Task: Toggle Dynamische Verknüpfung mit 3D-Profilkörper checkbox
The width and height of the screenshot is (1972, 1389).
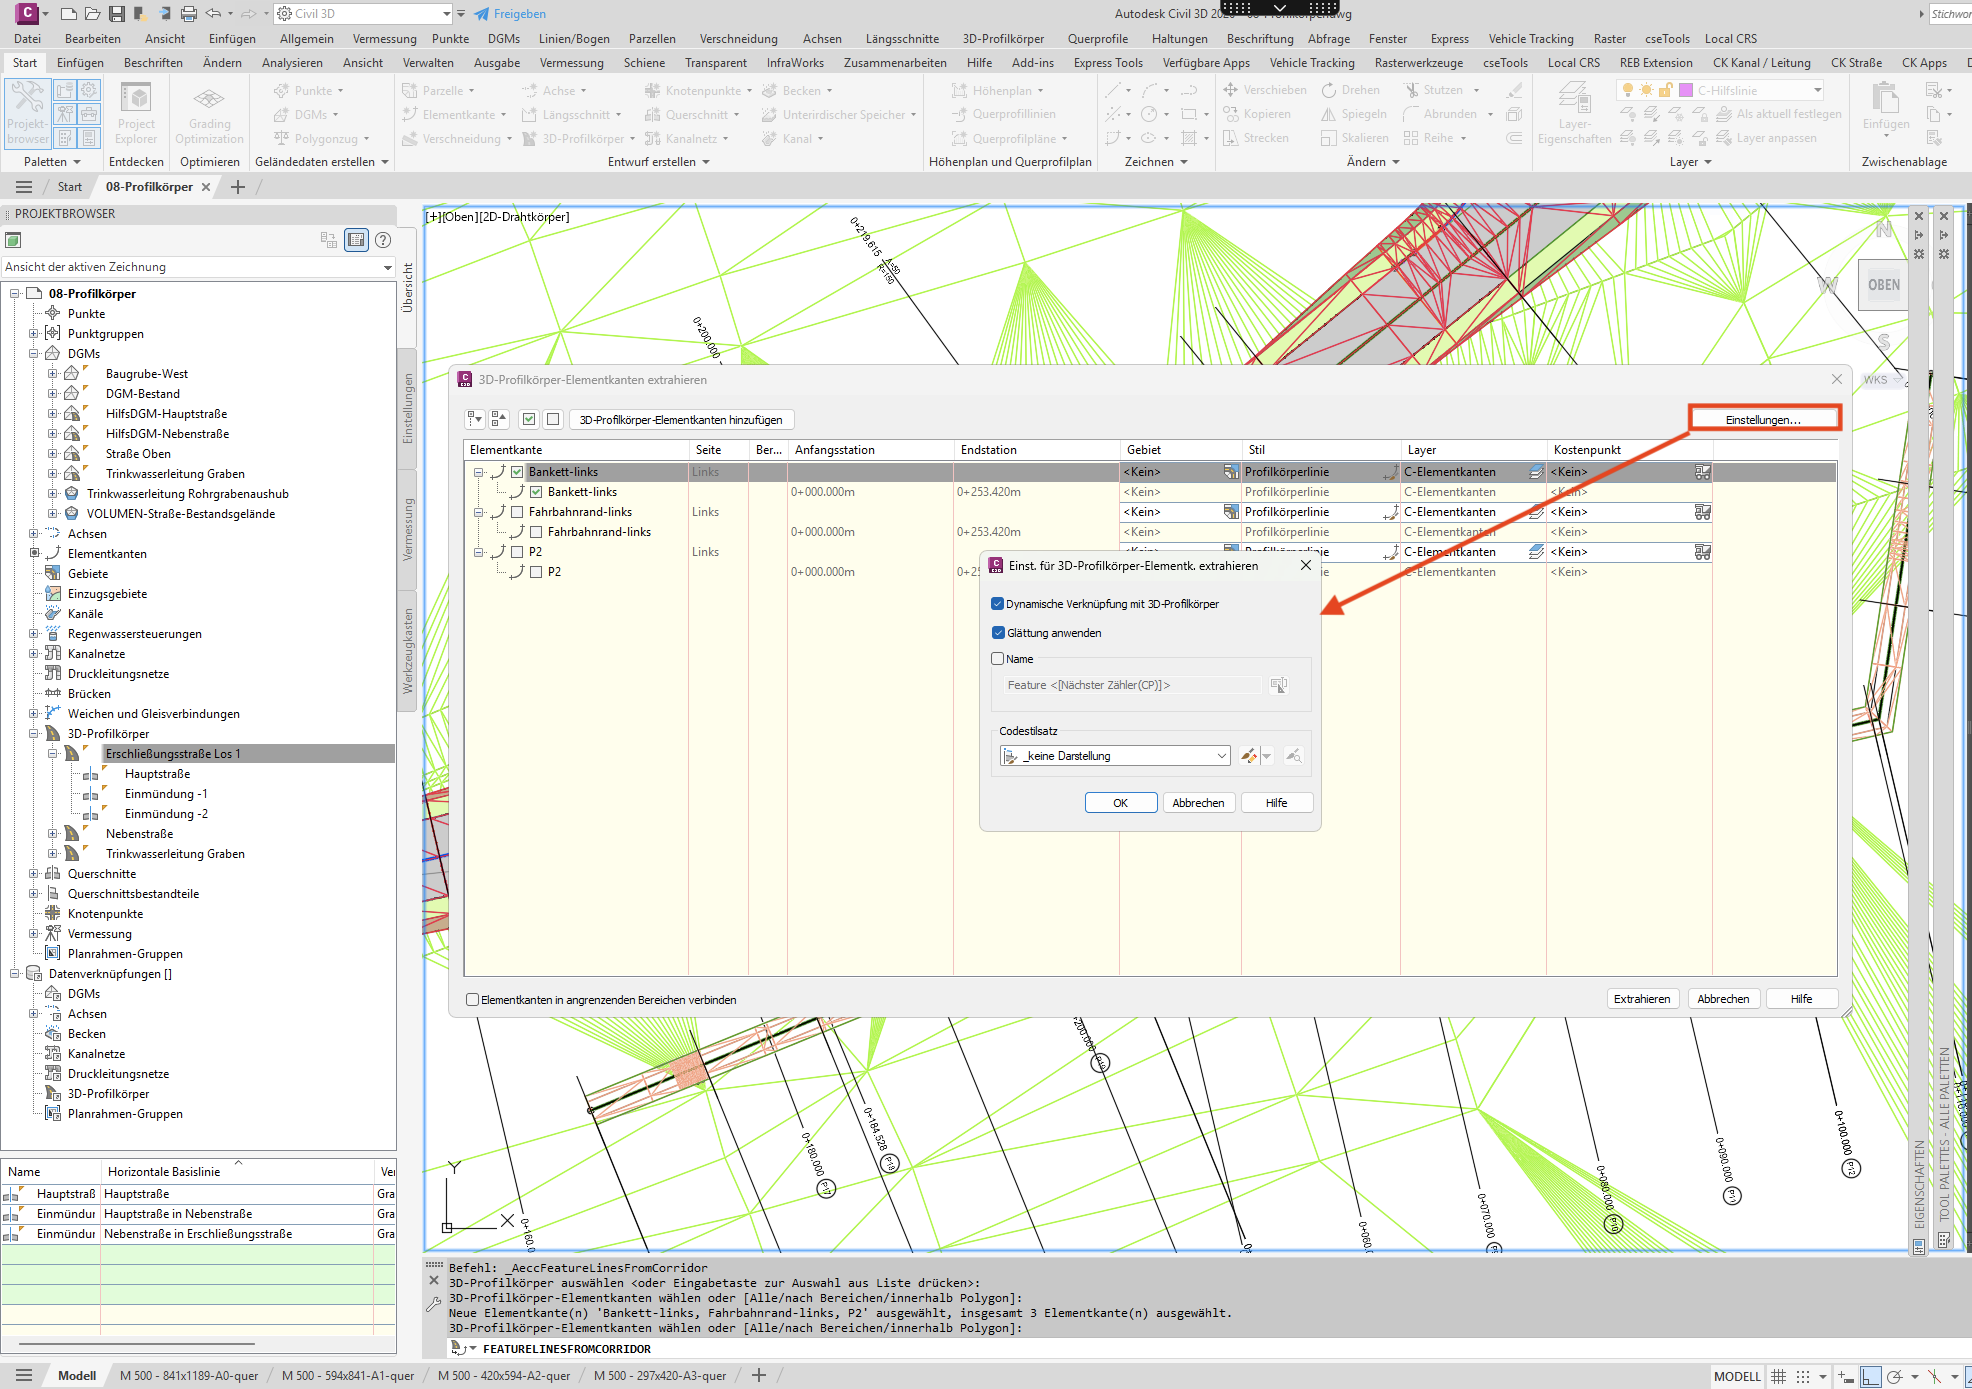Action: pyautogui.click(x=997, y=604)
